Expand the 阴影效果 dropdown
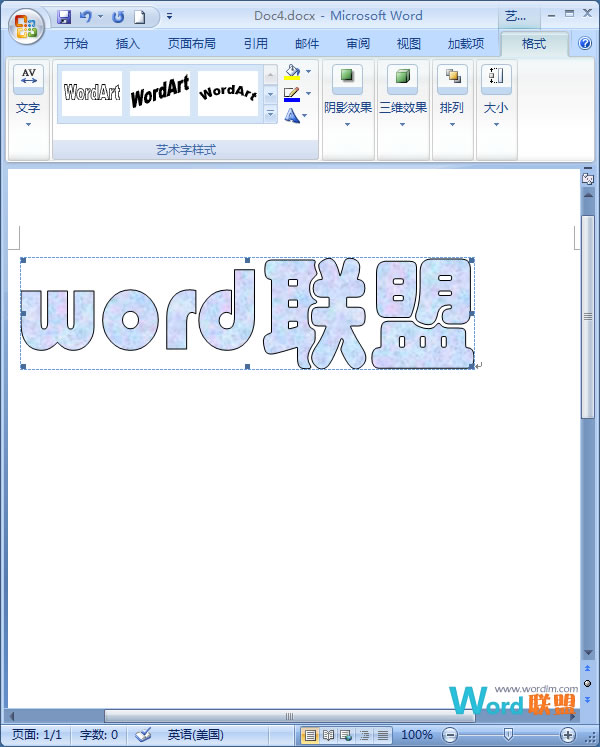 point(347,125)
